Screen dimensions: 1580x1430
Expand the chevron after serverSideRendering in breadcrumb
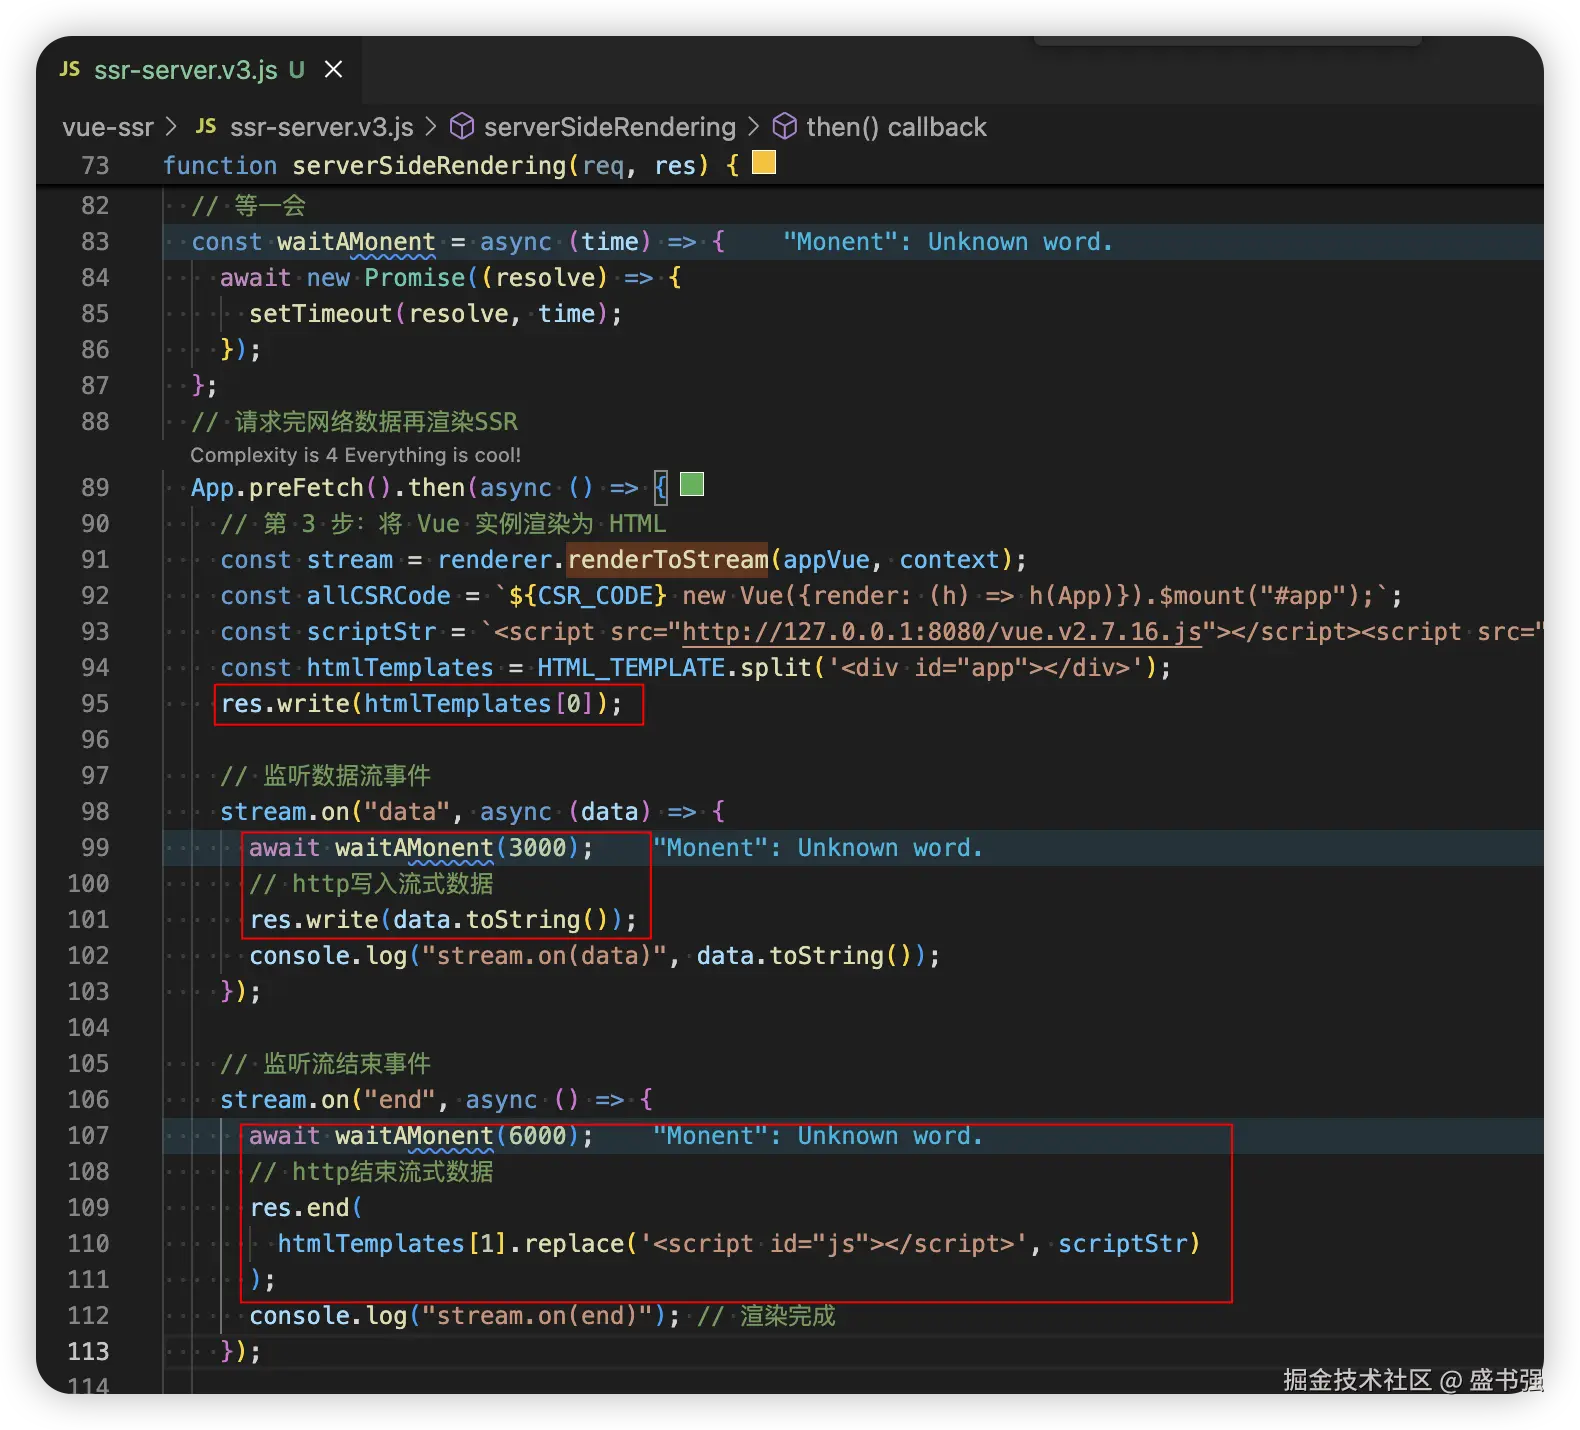[x=753, y=127]
